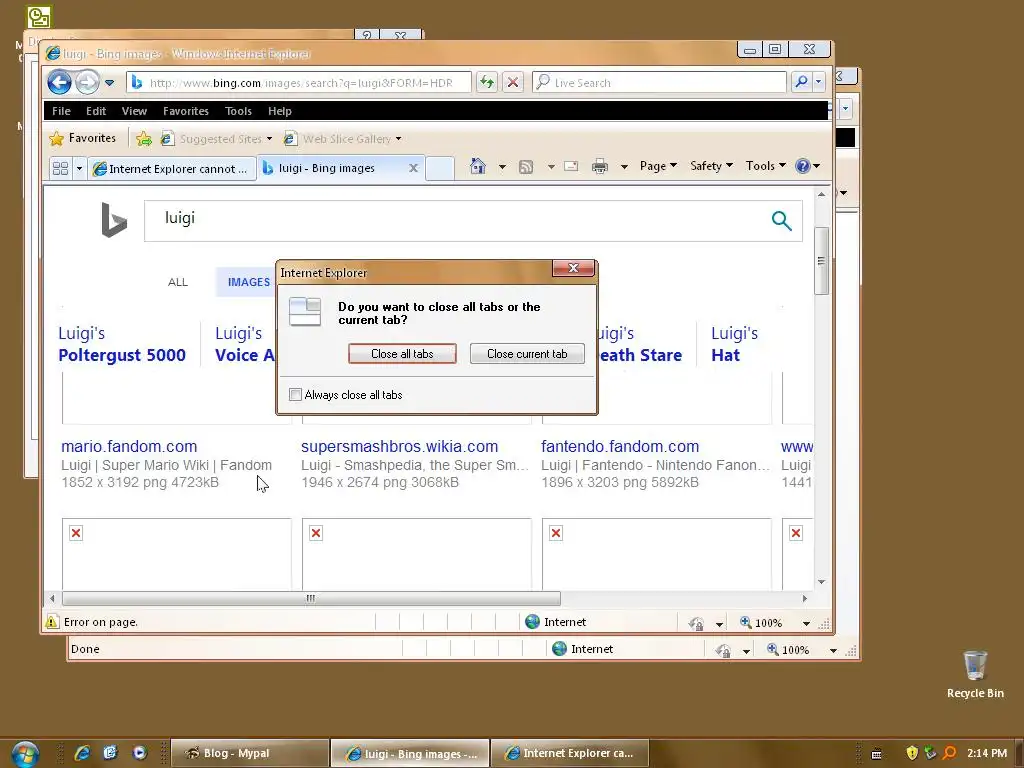Viewport: 1024px width, 768px height.
Task: Select the ALL results tab
Action: [178, 282]
